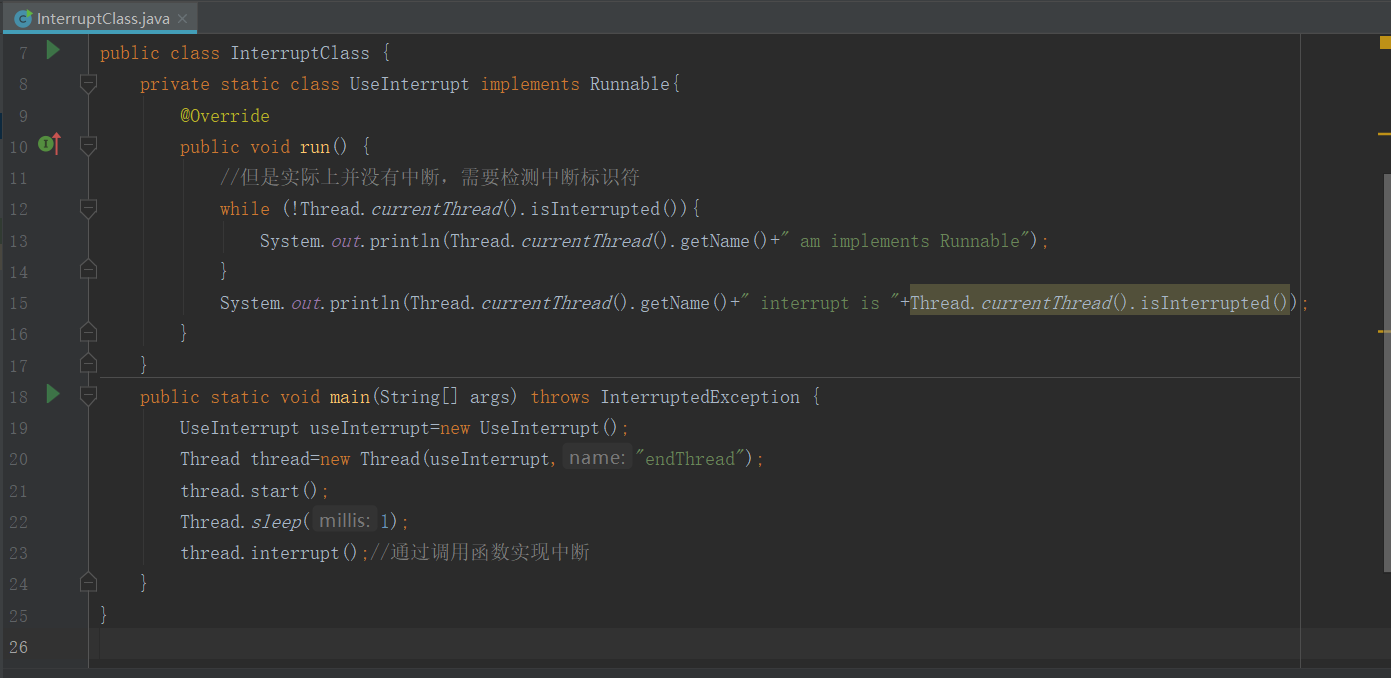Click the name: parameter hint on line 20

[596, 458]
